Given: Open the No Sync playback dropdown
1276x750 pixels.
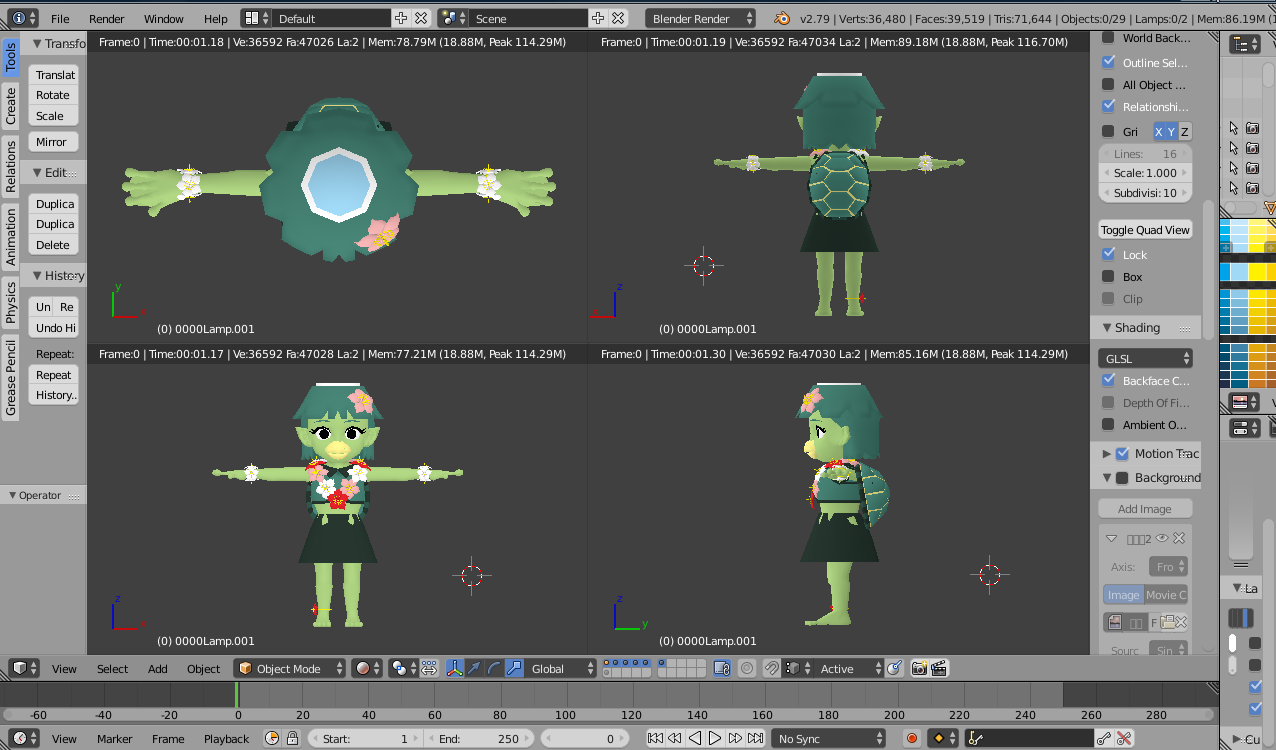Looking at the screenshot, I should pos(829,738).
